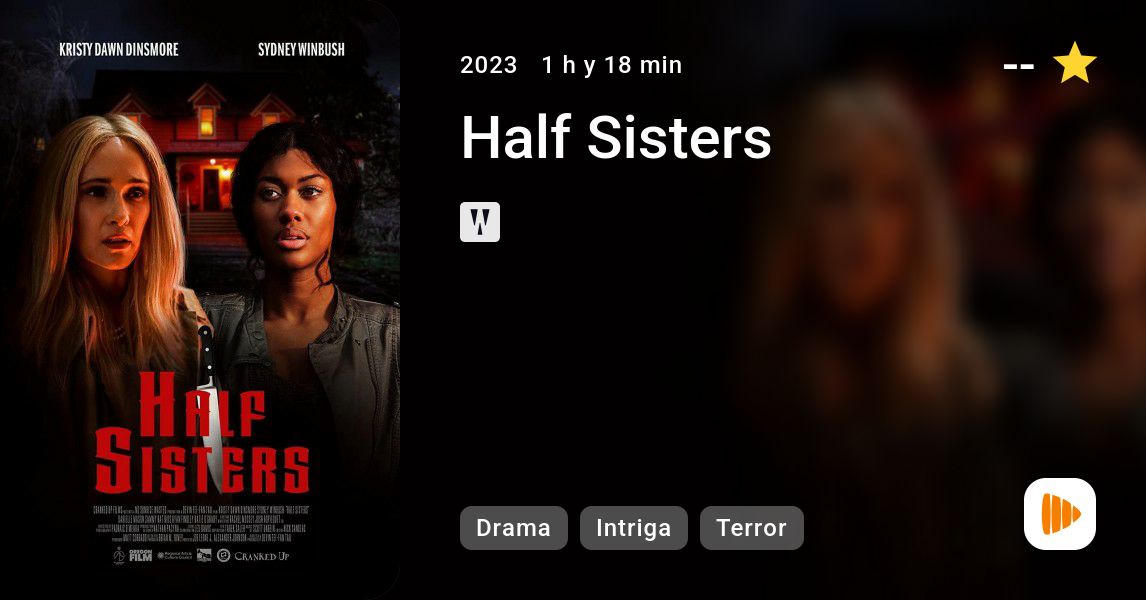Click the Cranked Up logo on poster
The height and width of the screenshot is (600, 1146).
point(254,555)
